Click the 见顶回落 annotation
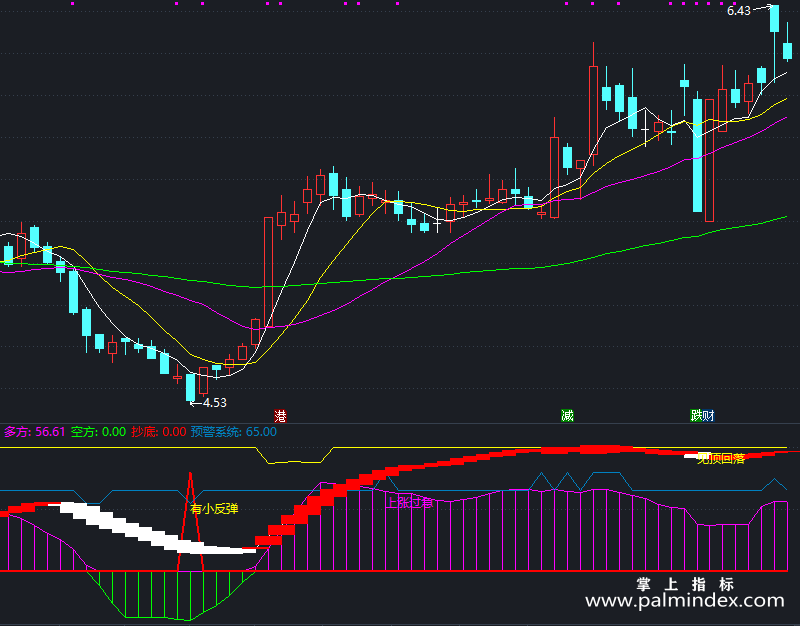800x626 pixels. (721, 459)
